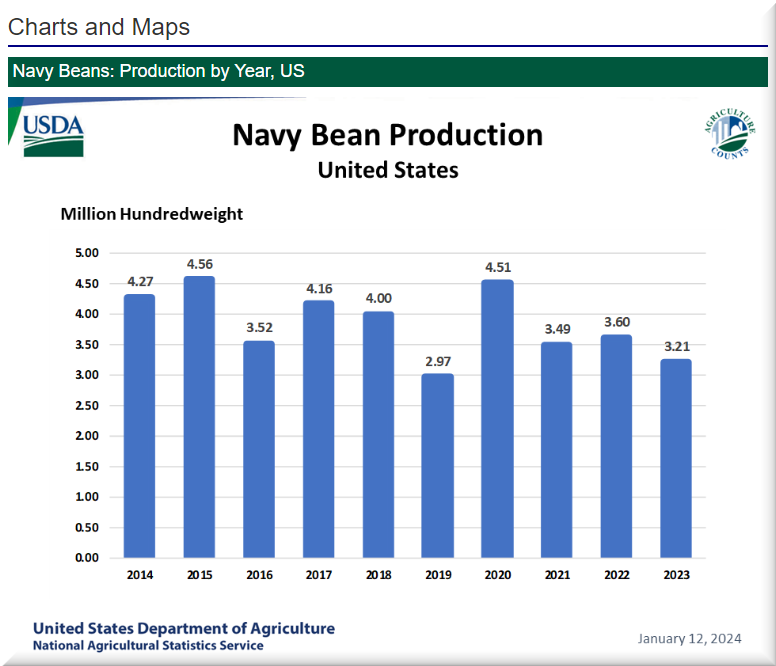Select the 2014 bar showing 4.27
Screen dimensions: 776x666
(139, 425)
